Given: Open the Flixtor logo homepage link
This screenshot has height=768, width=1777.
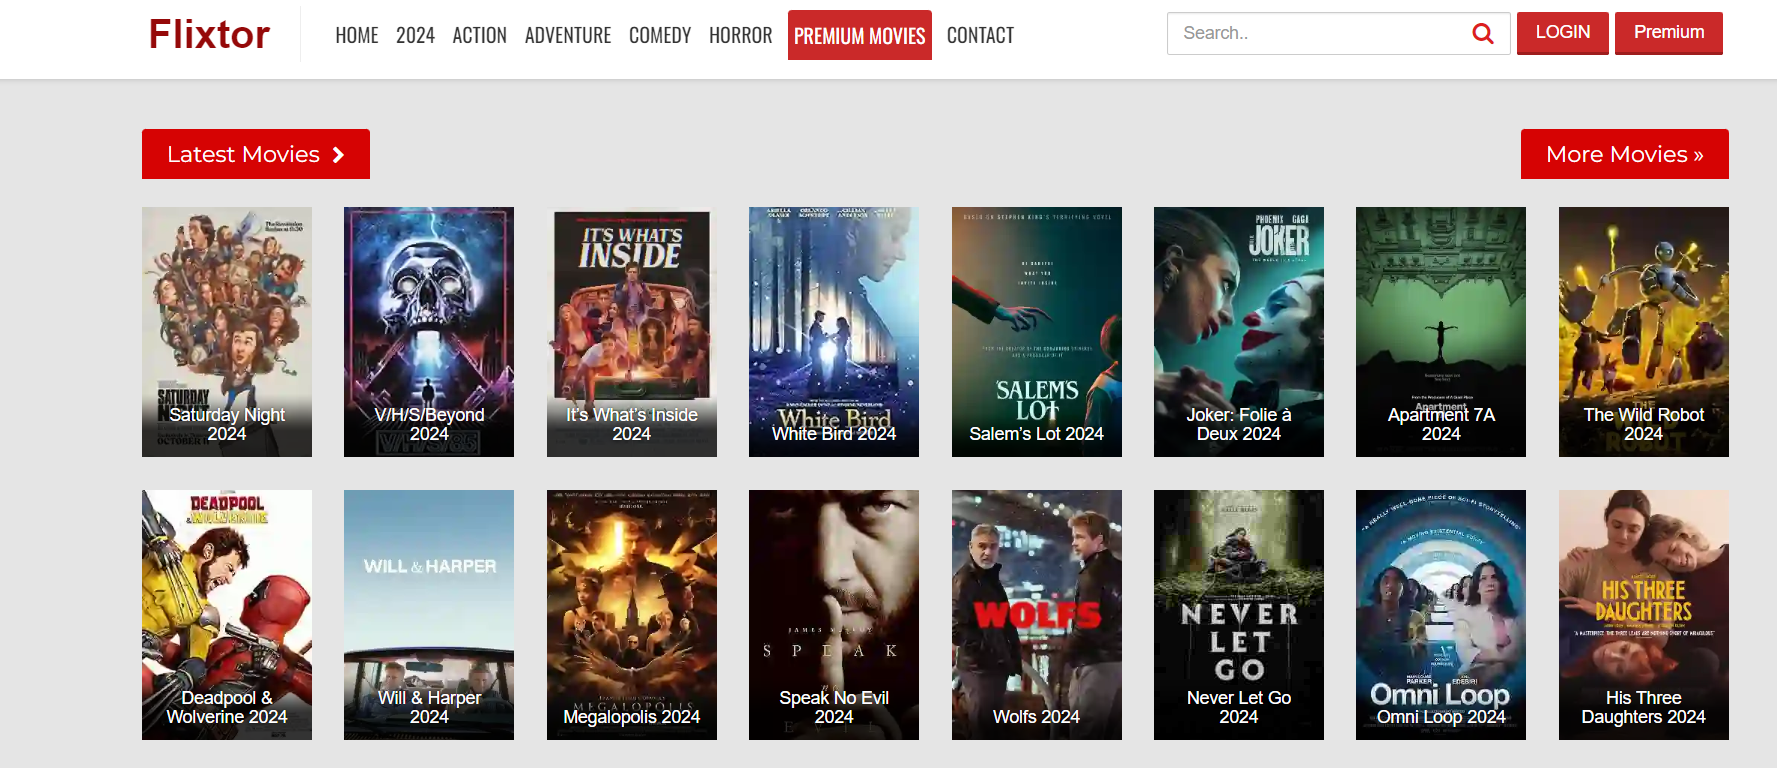Looking at the screenshot, I should click(x=209, y=34).
